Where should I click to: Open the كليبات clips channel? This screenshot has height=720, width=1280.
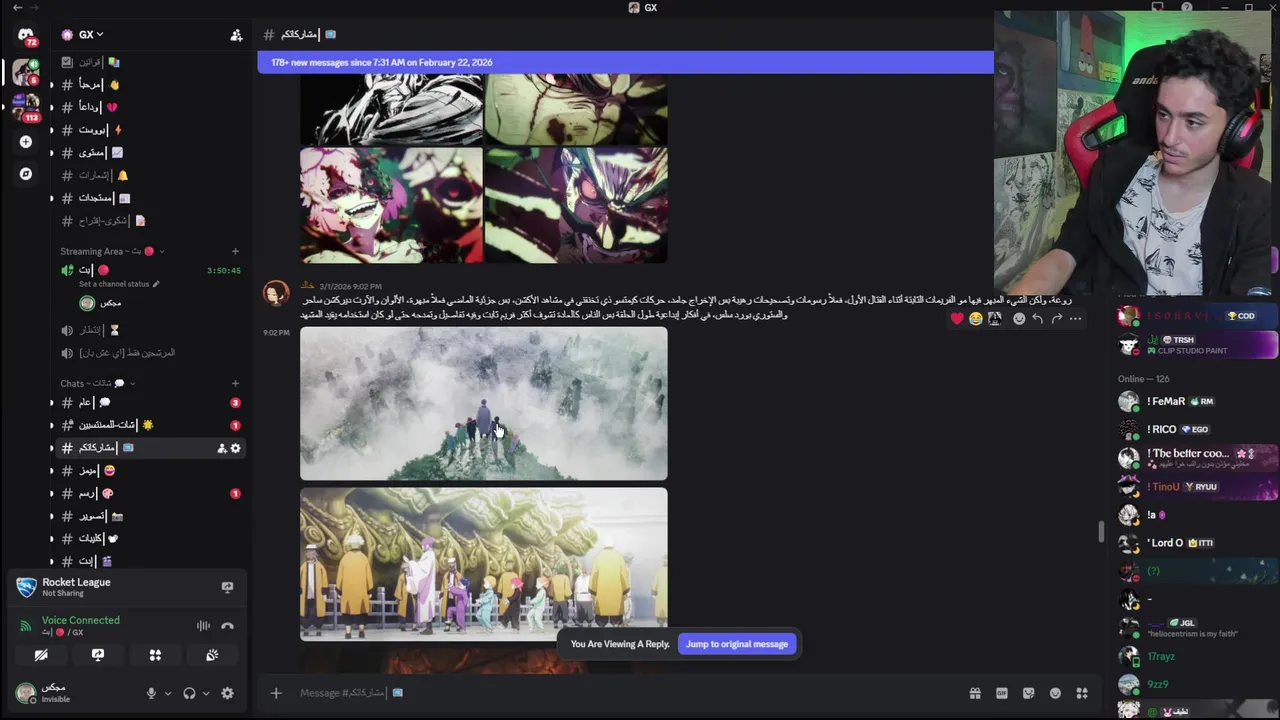click(x=148, y=538)
